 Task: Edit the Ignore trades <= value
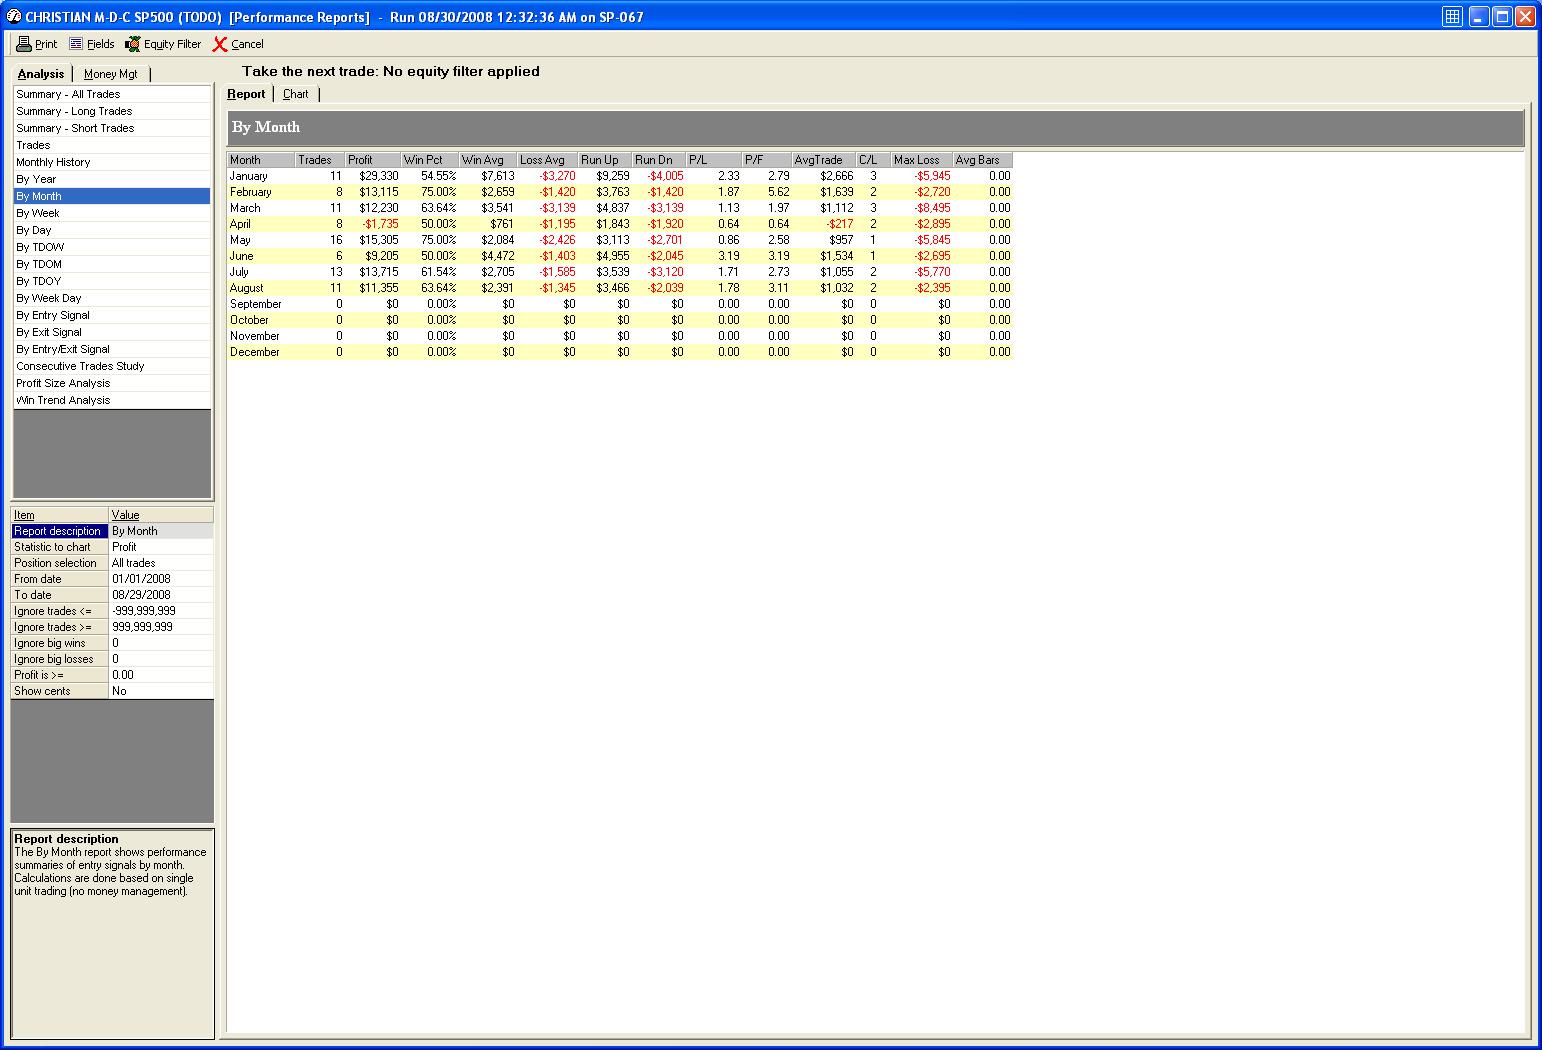[161, 611]
